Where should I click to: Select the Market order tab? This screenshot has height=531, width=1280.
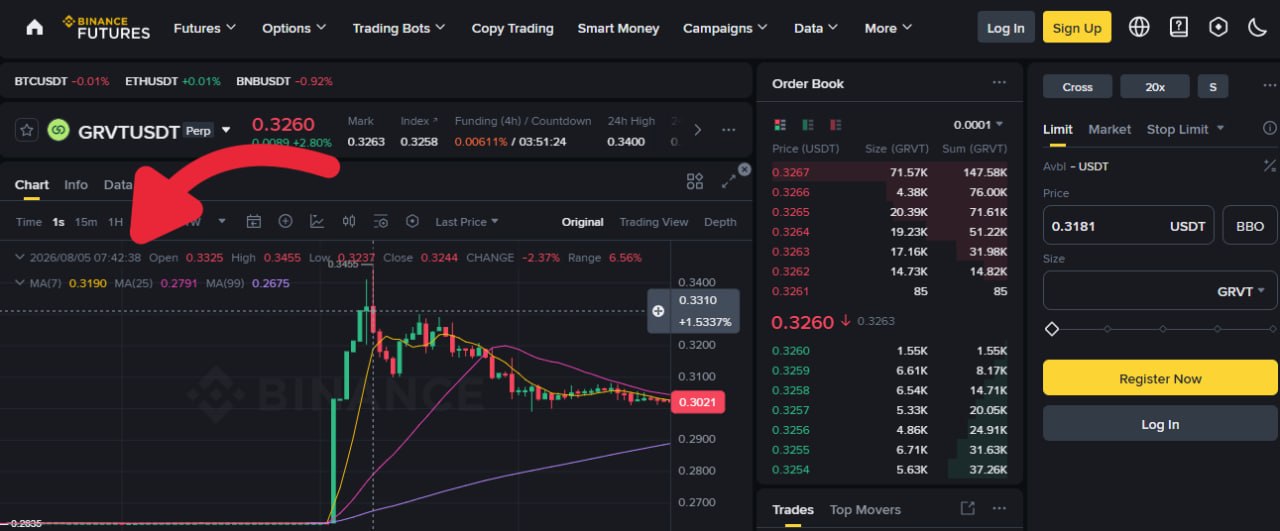(1109, 129)
